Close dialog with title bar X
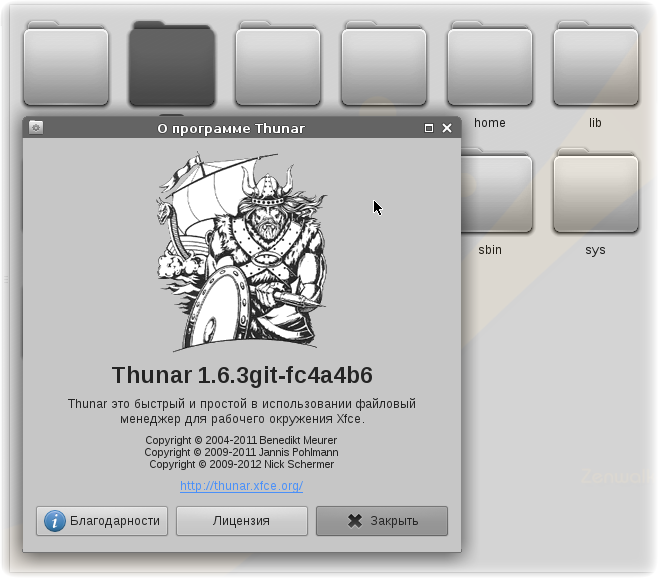 (447, 128)
